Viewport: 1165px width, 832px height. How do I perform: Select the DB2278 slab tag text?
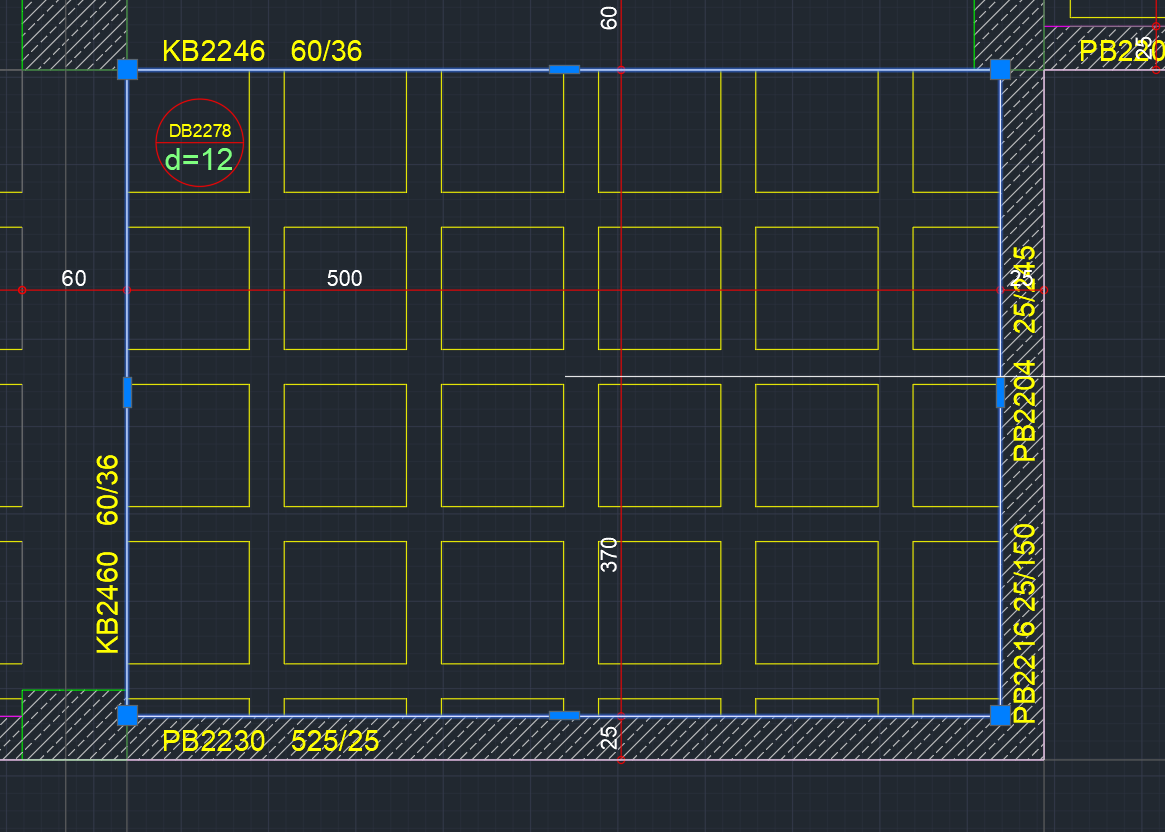point(200,131)
